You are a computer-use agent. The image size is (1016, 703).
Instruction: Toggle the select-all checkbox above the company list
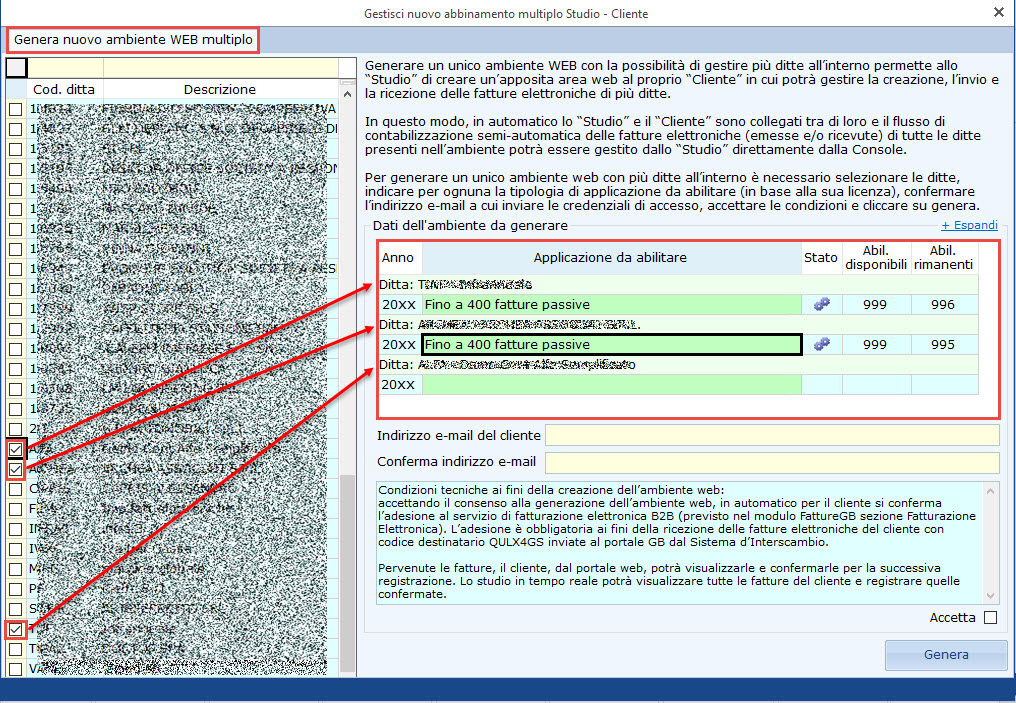pos(16,67)
